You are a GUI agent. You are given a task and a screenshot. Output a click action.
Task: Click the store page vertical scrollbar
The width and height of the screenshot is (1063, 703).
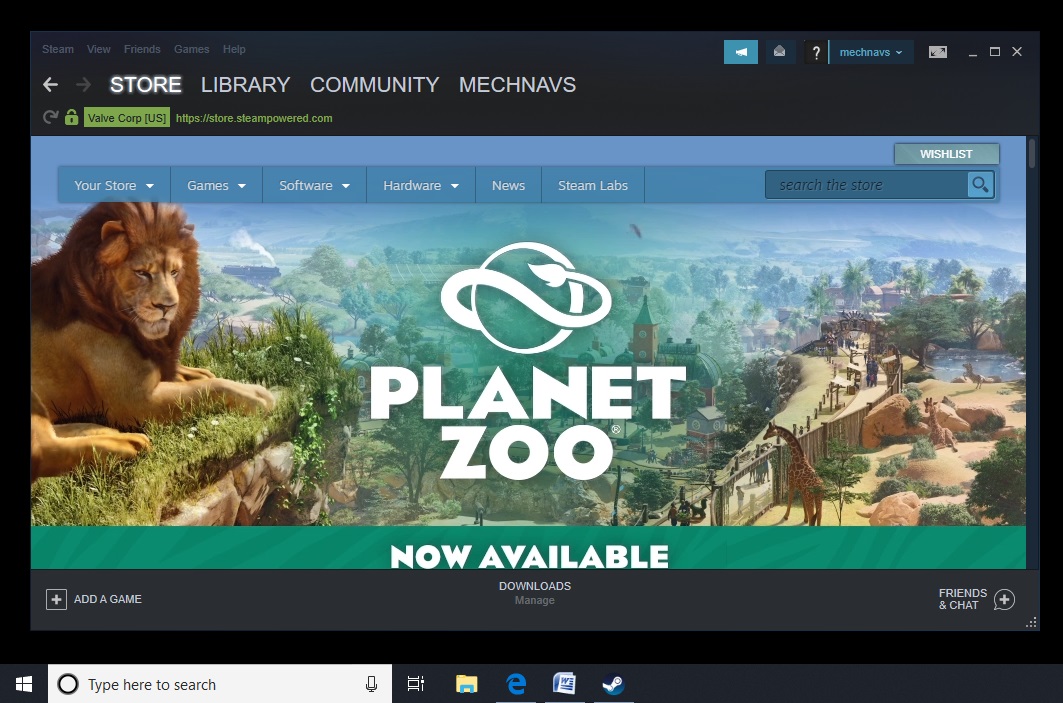click(1032, 153)
